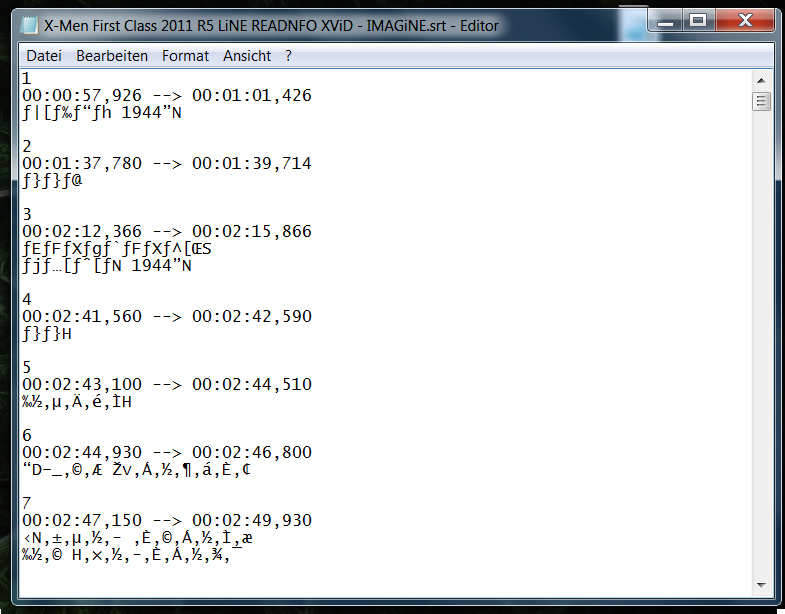Open the ? help menu
The width and height of the screenshot is (785, 614).
[288, 56]
